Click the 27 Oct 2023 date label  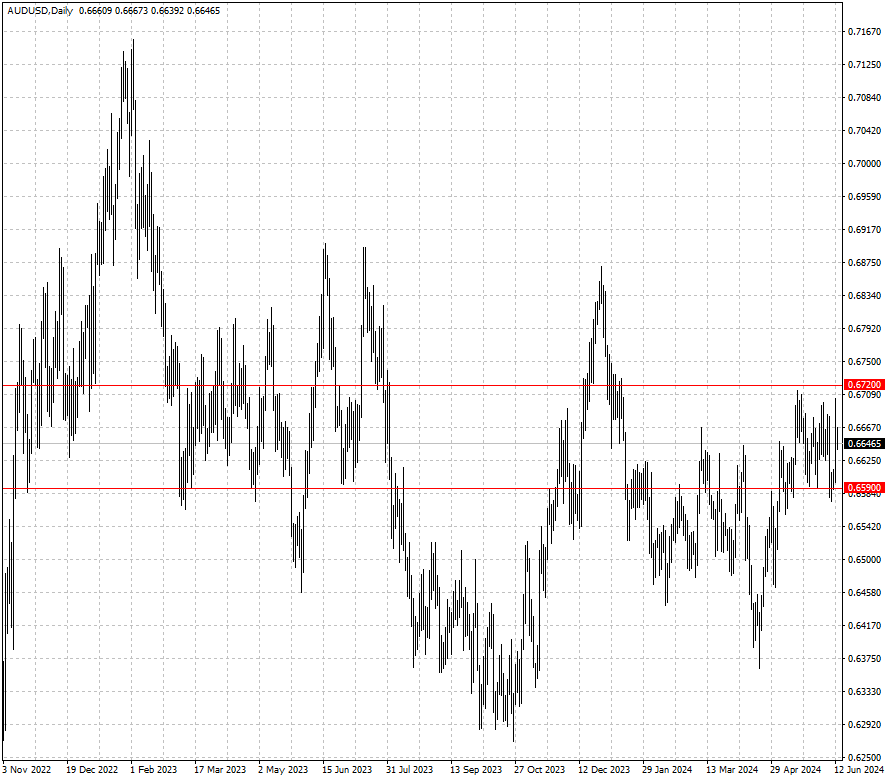(x=539, y=770)
